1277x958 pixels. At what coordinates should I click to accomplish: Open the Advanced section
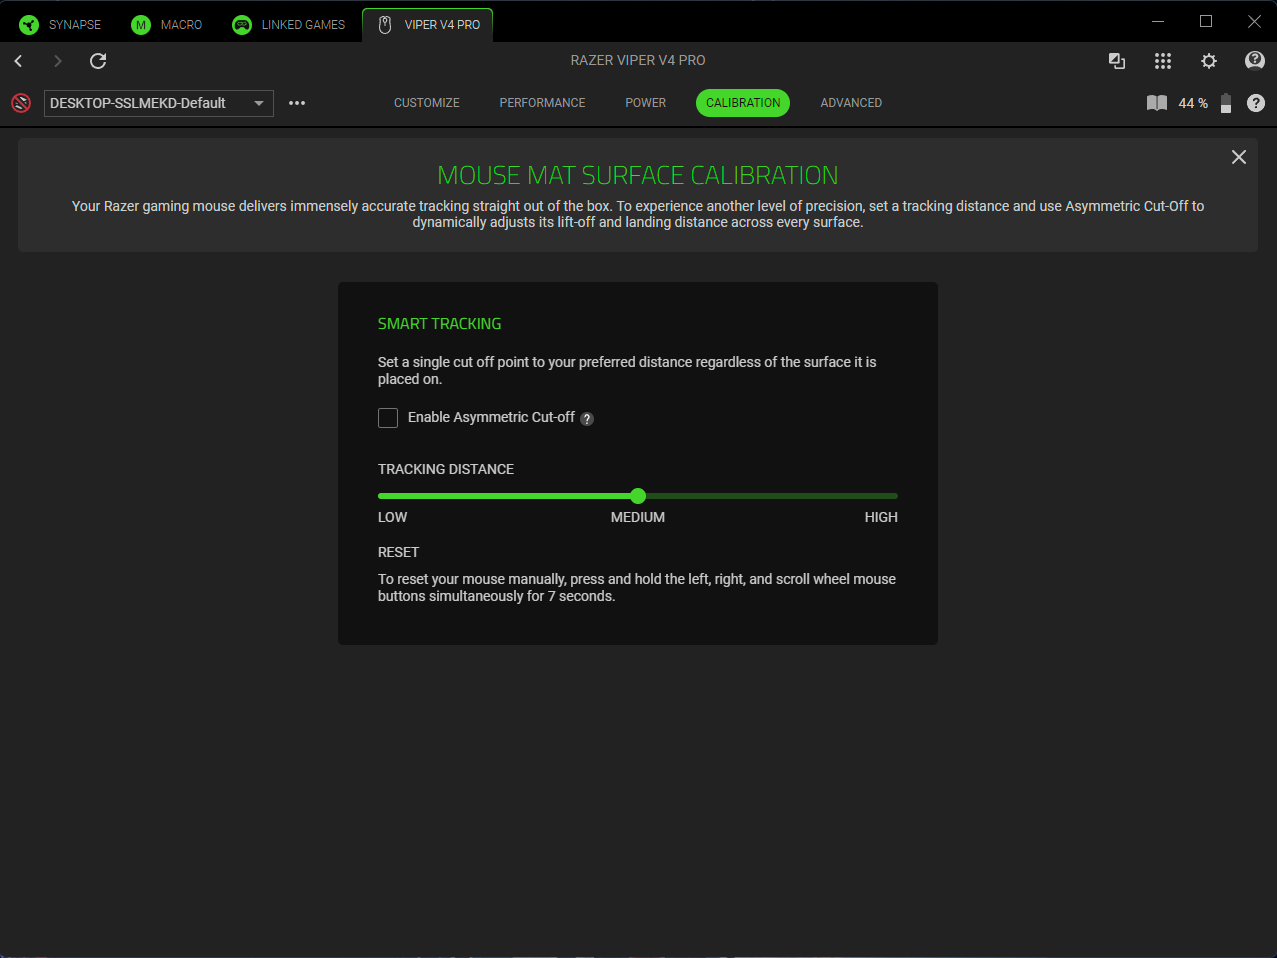[x=851, y=103]
